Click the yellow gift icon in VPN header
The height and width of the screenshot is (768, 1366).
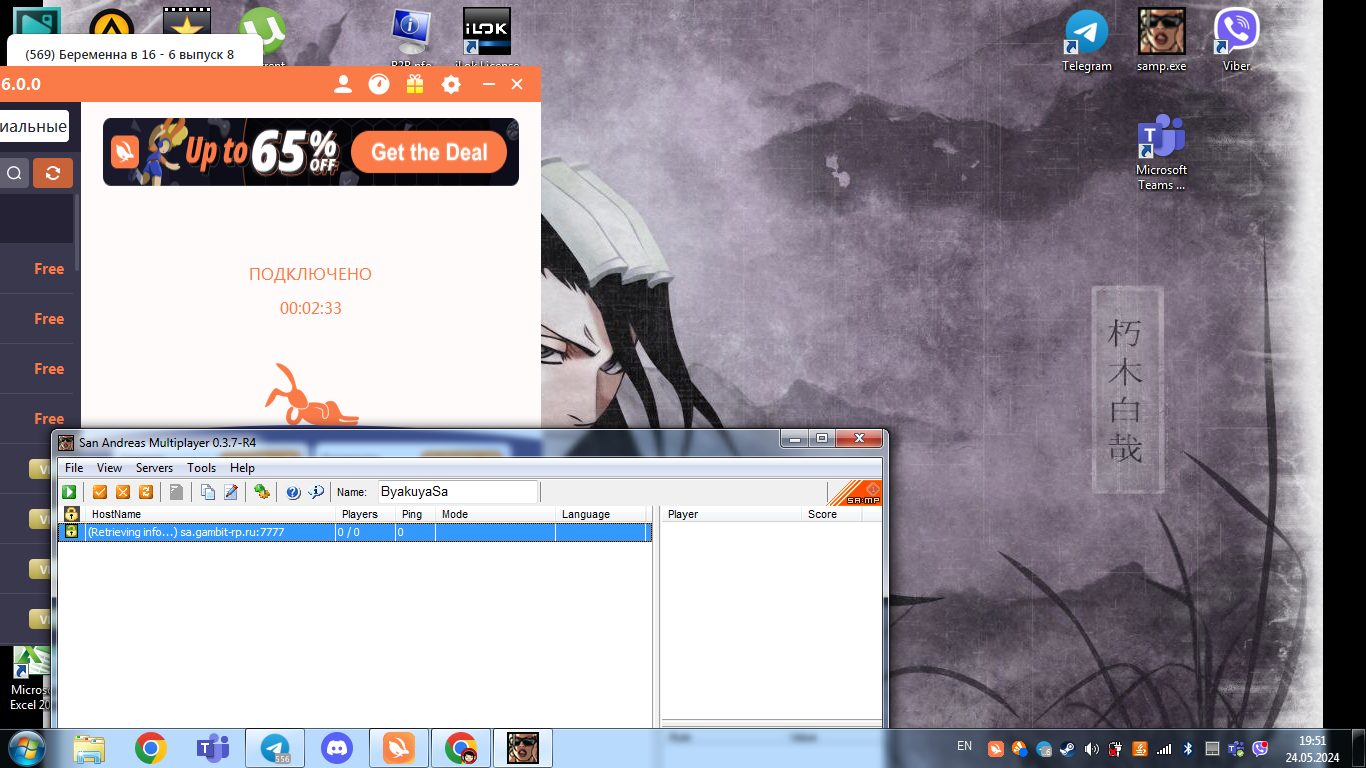pos(415,84)
